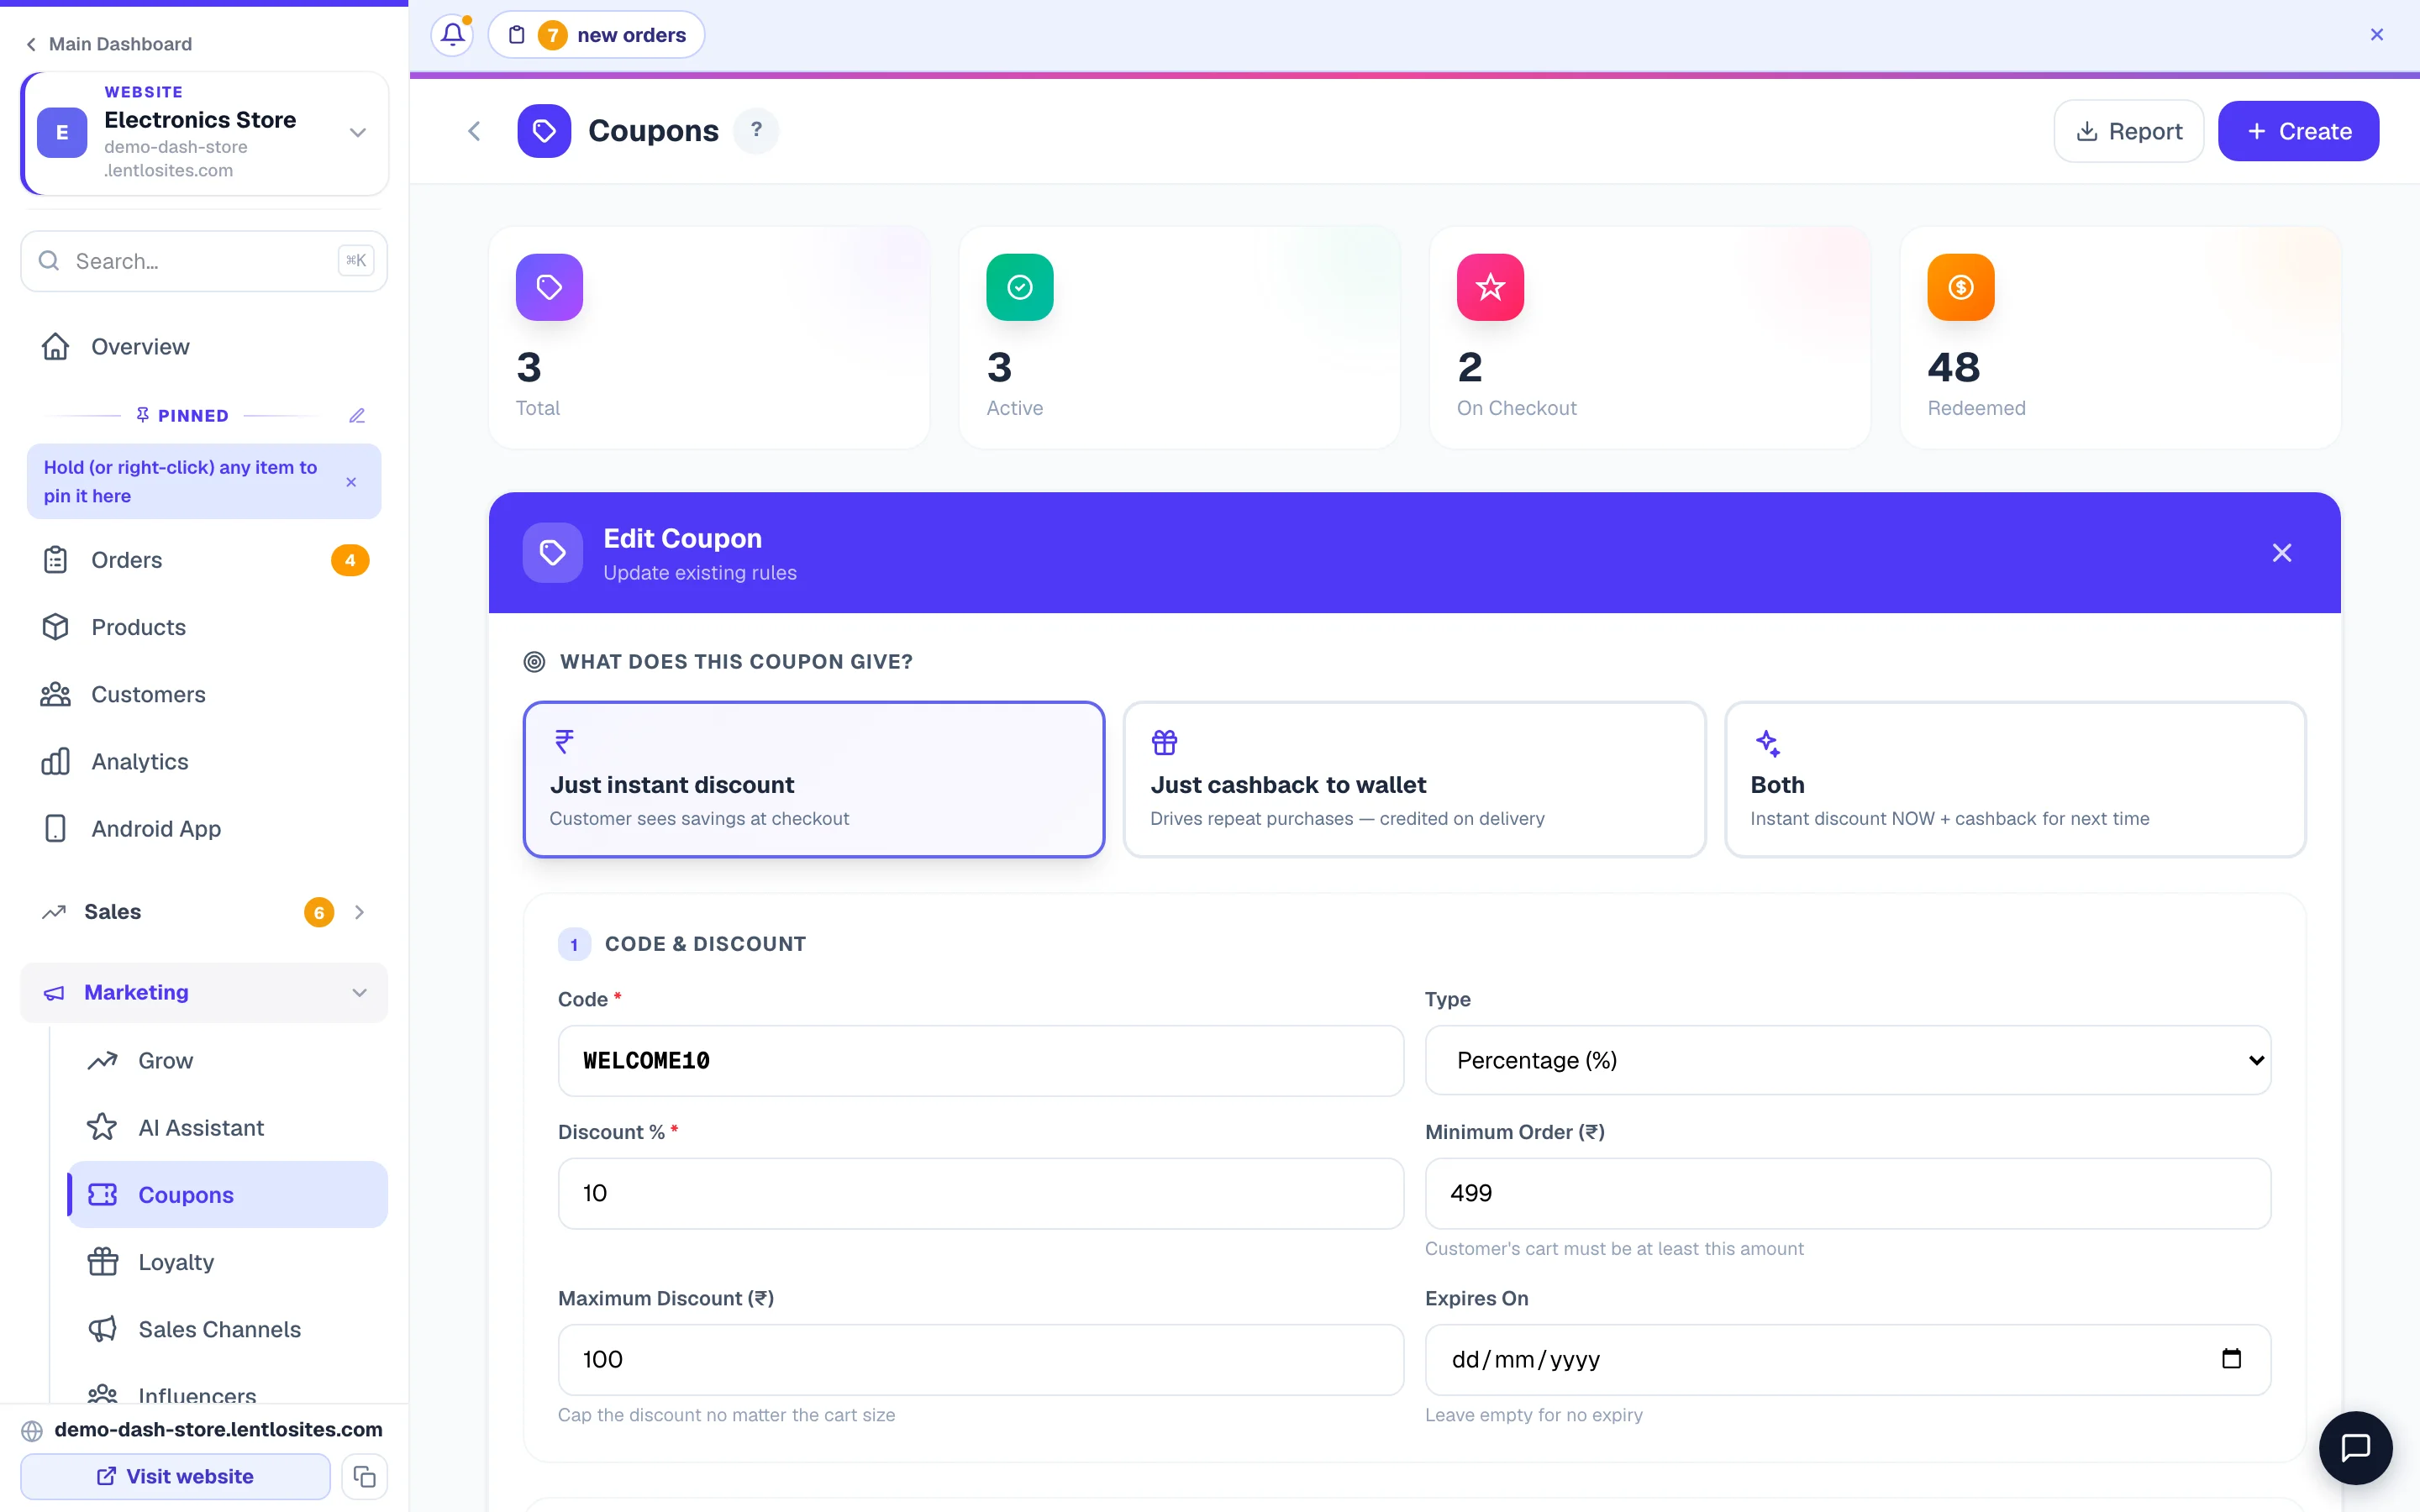Open Analytics in the sidebar
The image size is (2420, 1512).
pyautogui.click(x=204, y=761)
